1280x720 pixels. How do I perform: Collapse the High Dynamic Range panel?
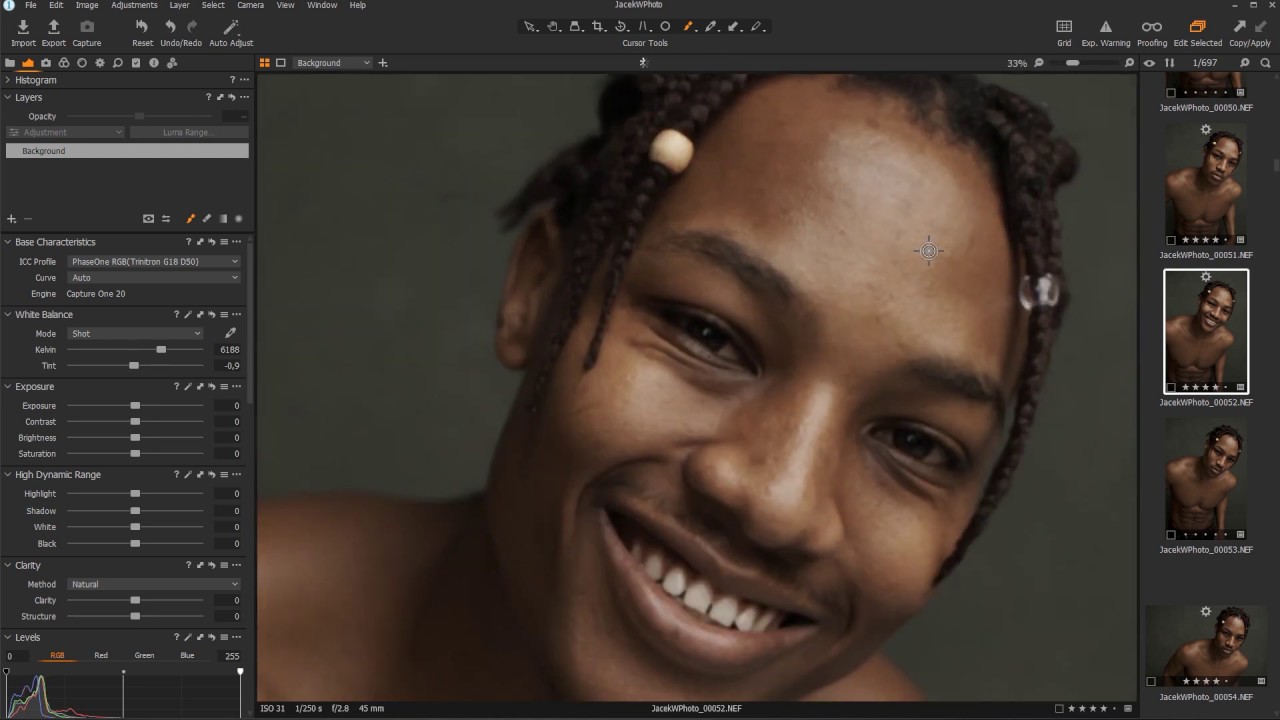point(7,475)
